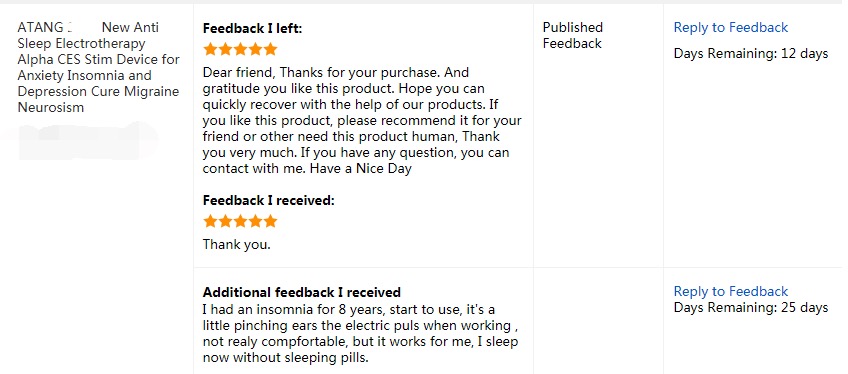Choose the fourth star under Feedback I received
This screenshot has width=848, height=374.
[x=255, y=221]
